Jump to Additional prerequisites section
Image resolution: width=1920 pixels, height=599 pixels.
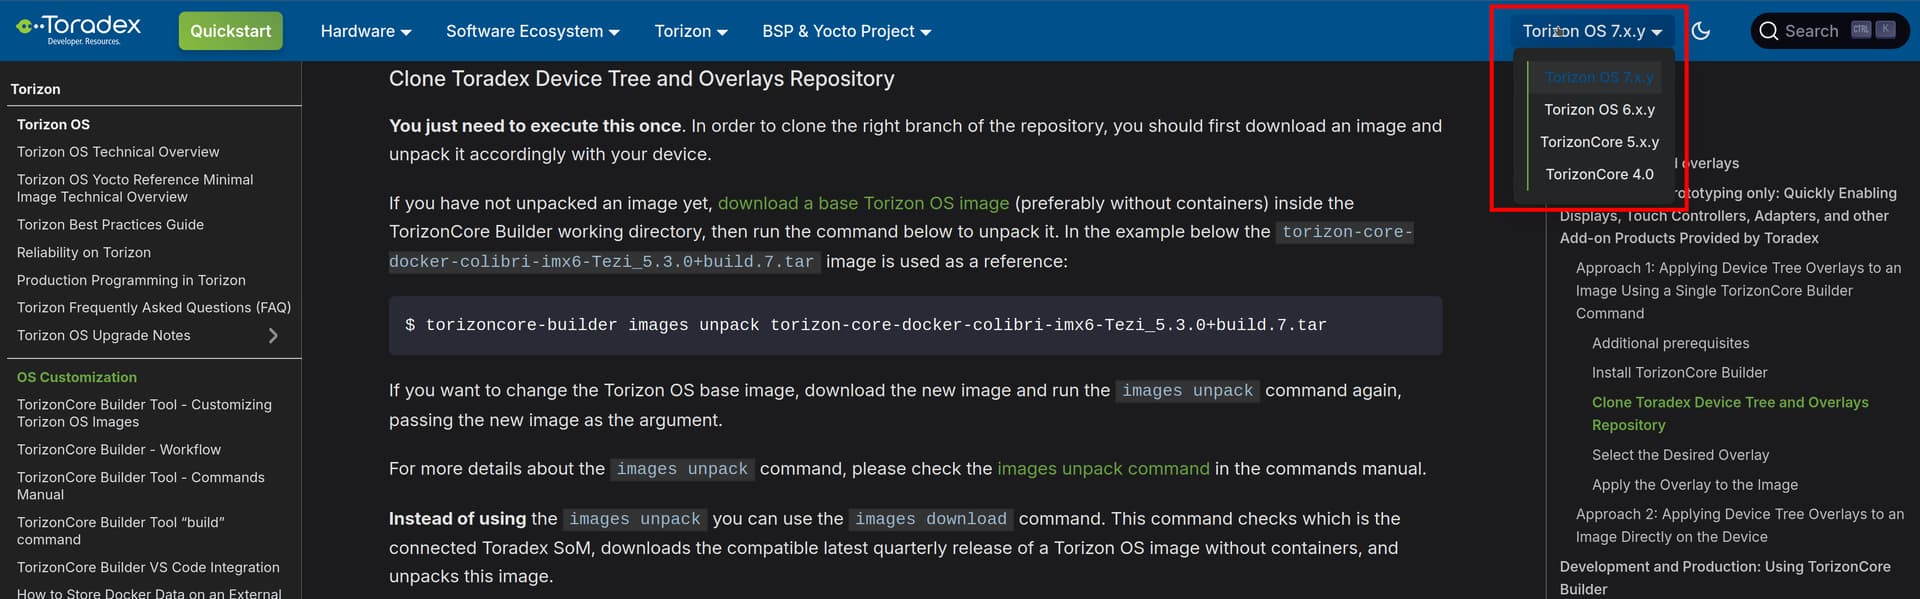[1670, 343]
